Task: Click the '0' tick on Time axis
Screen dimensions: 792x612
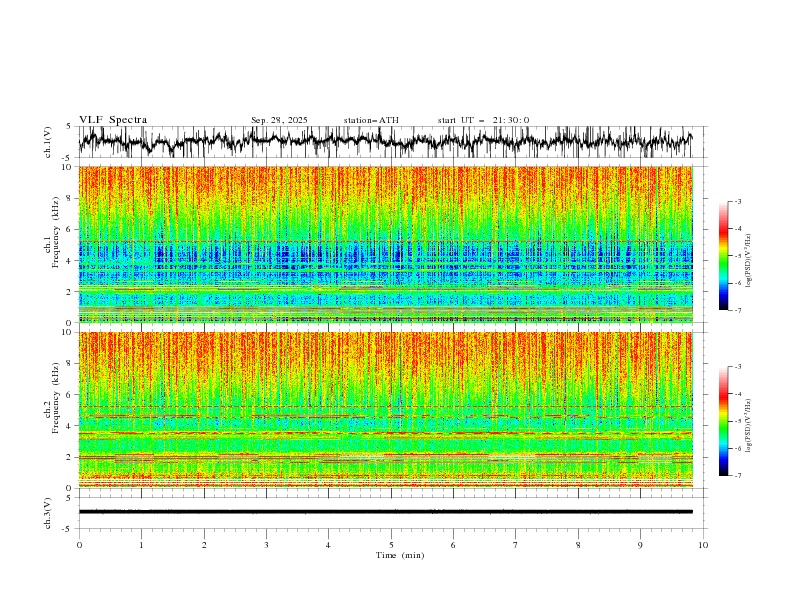Action: 79,545
